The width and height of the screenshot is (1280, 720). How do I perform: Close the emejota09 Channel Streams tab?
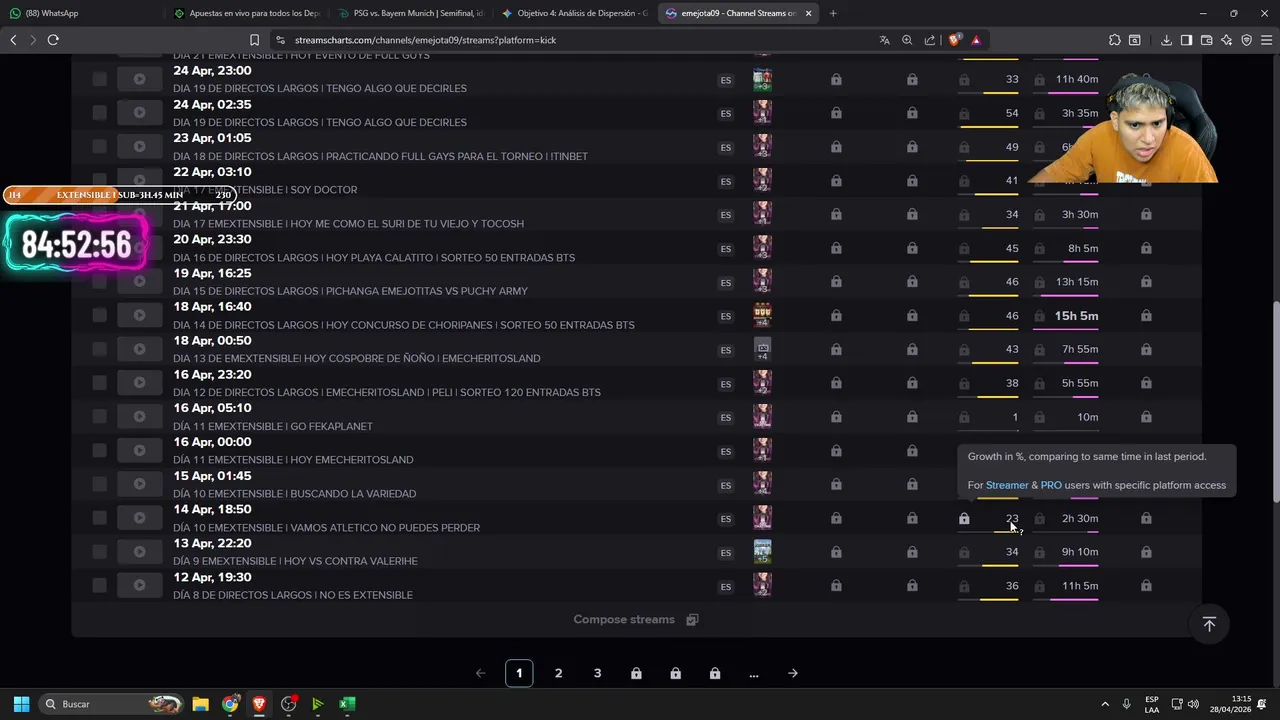click(808, 13)
